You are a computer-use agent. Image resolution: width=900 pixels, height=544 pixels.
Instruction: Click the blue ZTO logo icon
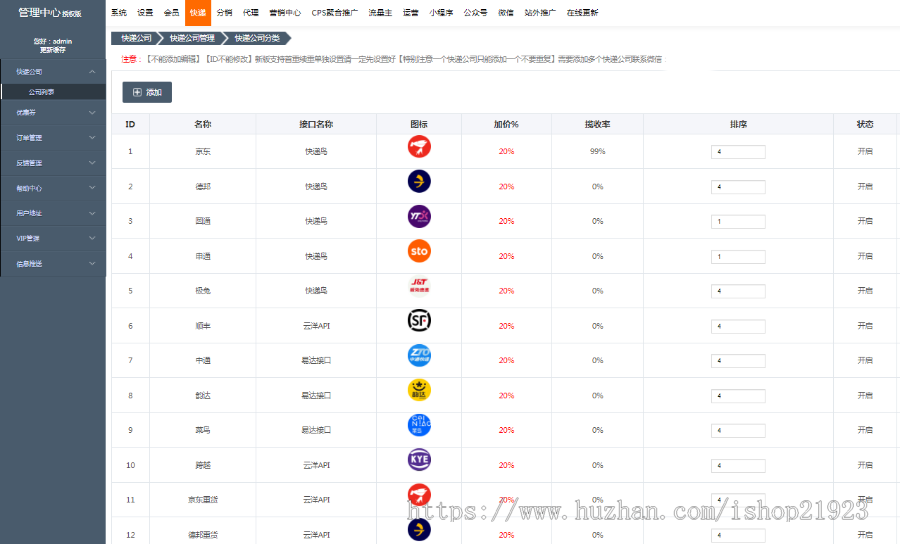tap(419, 356)
